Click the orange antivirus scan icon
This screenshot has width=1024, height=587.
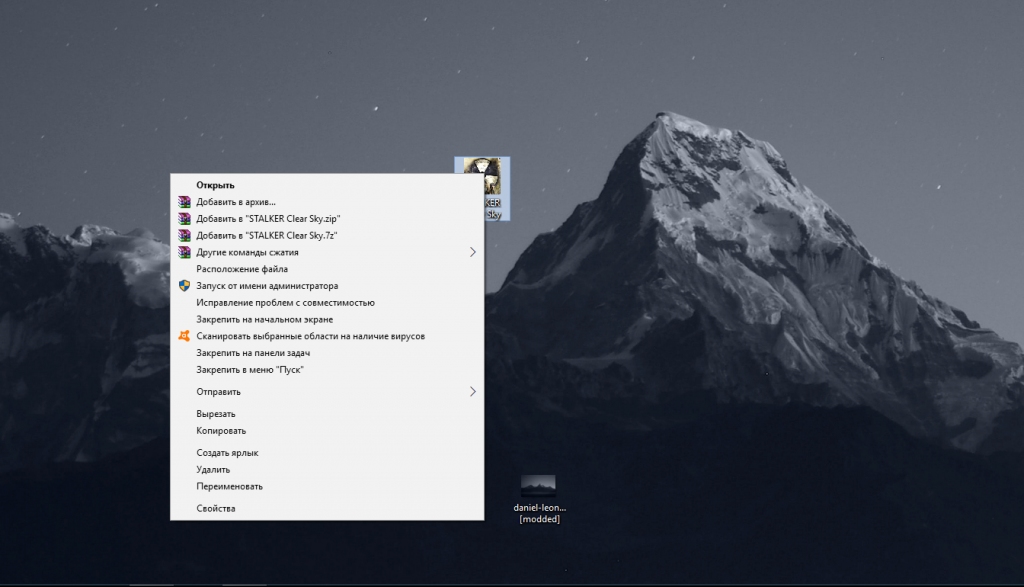tap(183, 336)
